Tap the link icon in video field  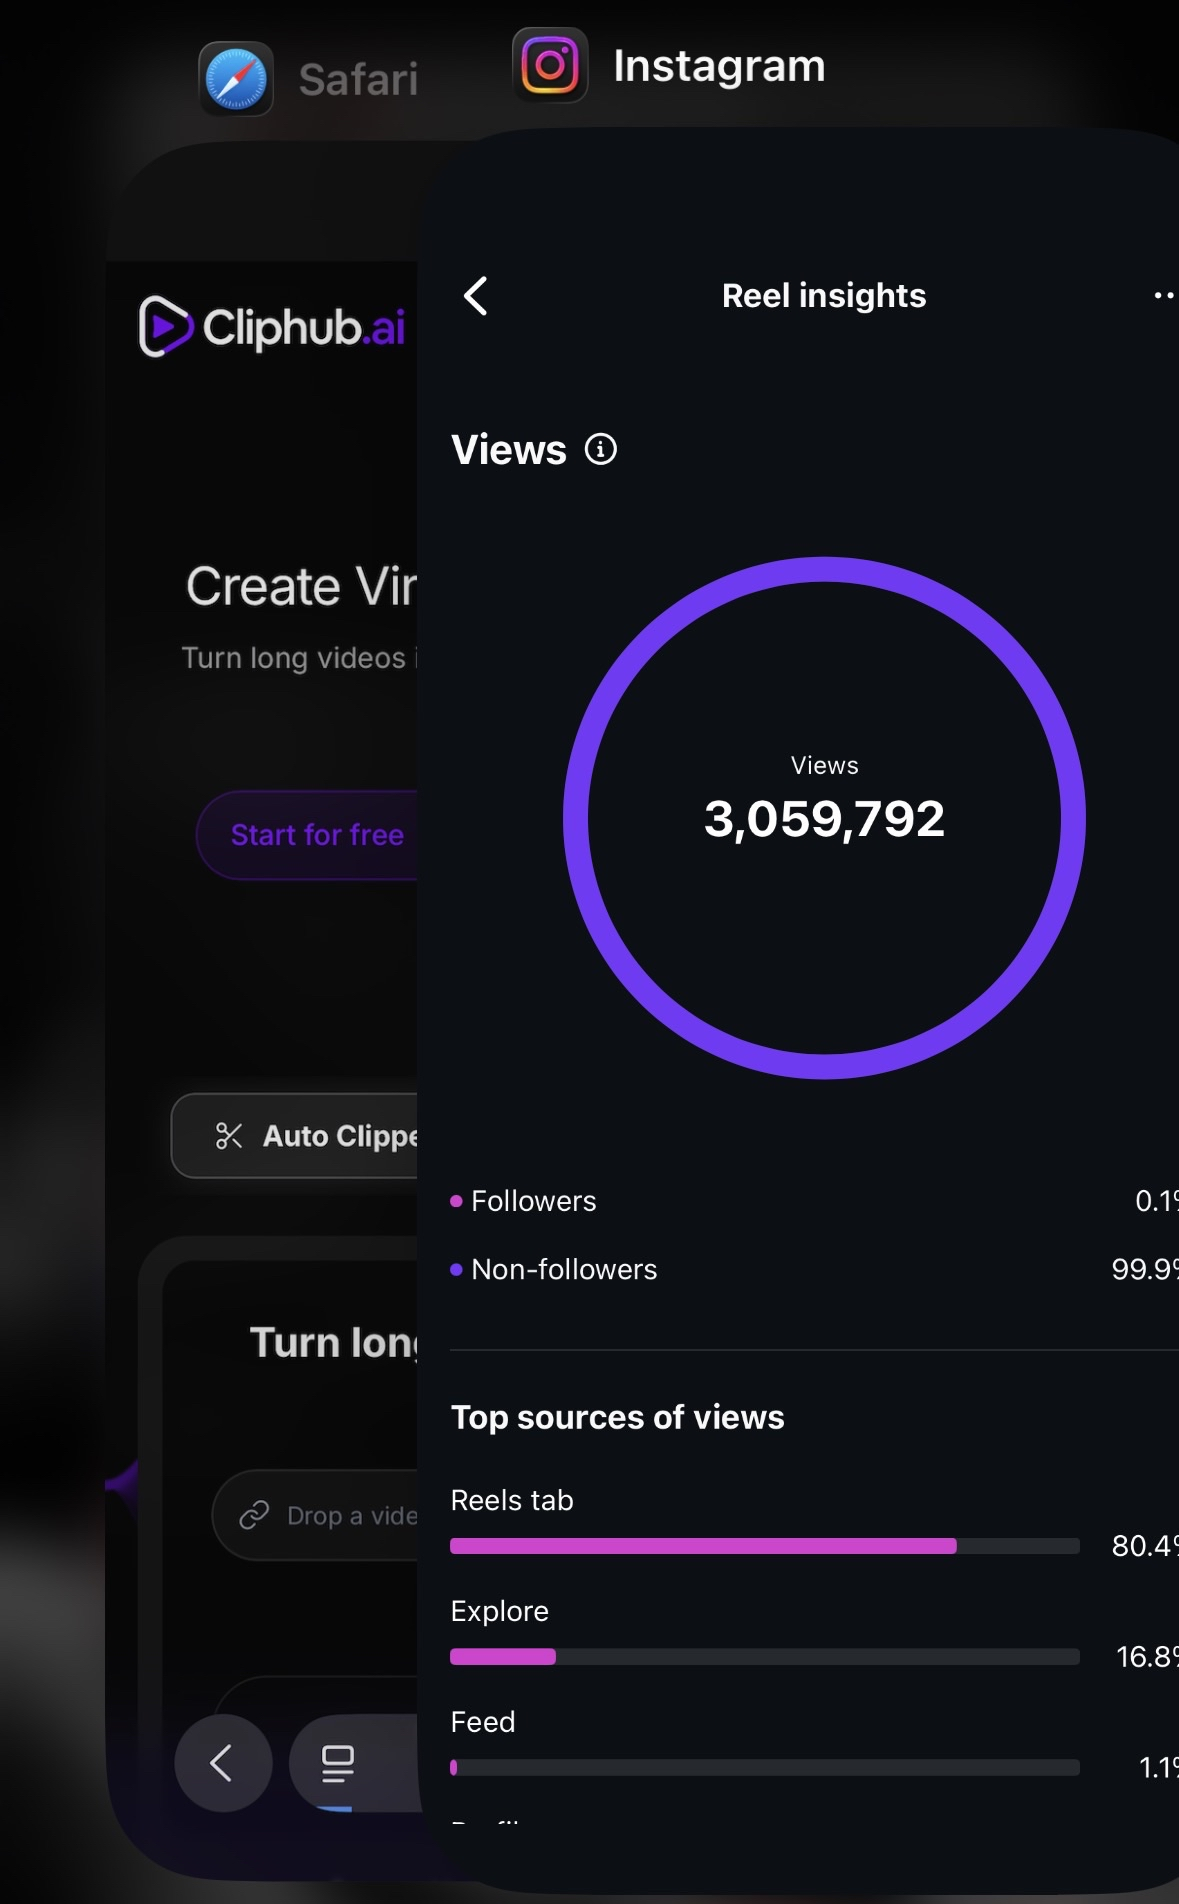pos(254,1516)
